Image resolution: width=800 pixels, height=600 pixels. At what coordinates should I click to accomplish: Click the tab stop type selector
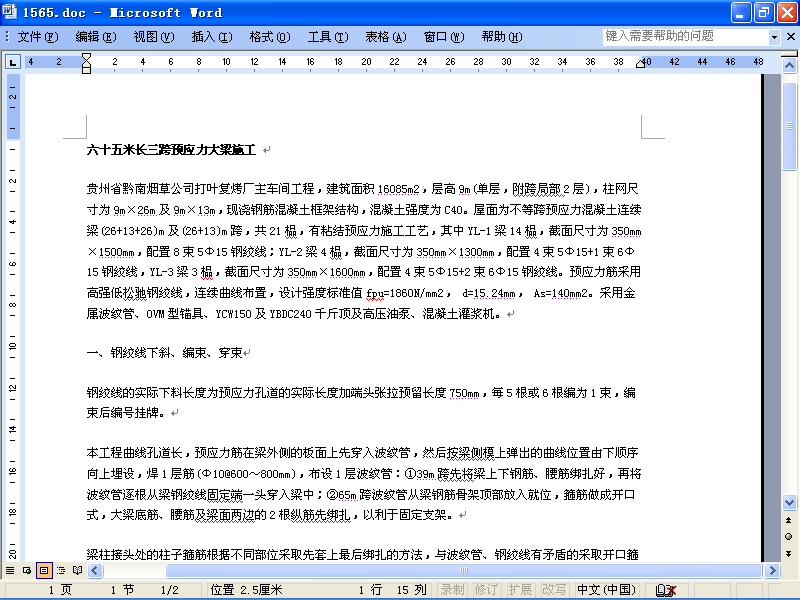coord(12,62)
